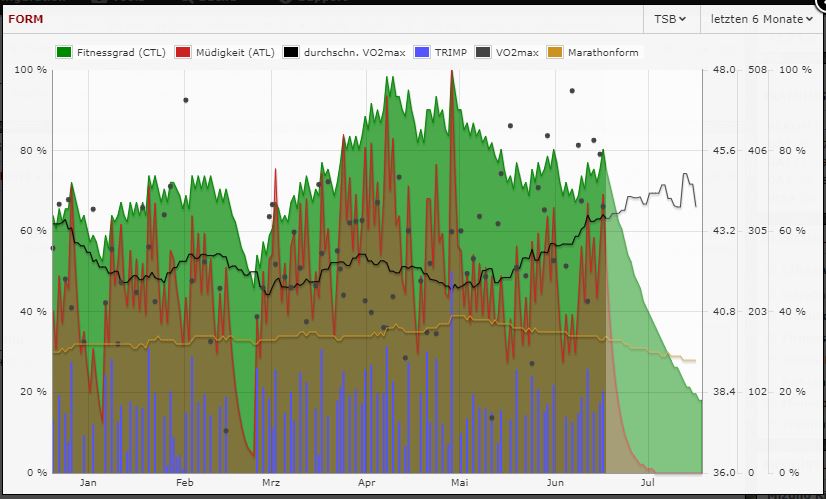Open the 'letzten 6 Monate' time range dropdown

756,19
